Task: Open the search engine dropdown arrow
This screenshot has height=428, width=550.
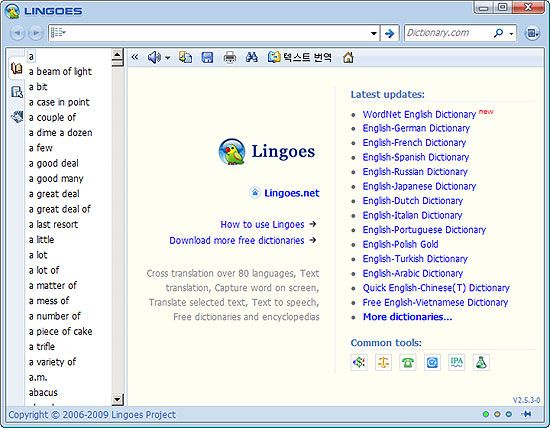Action: tap(511, 34)
